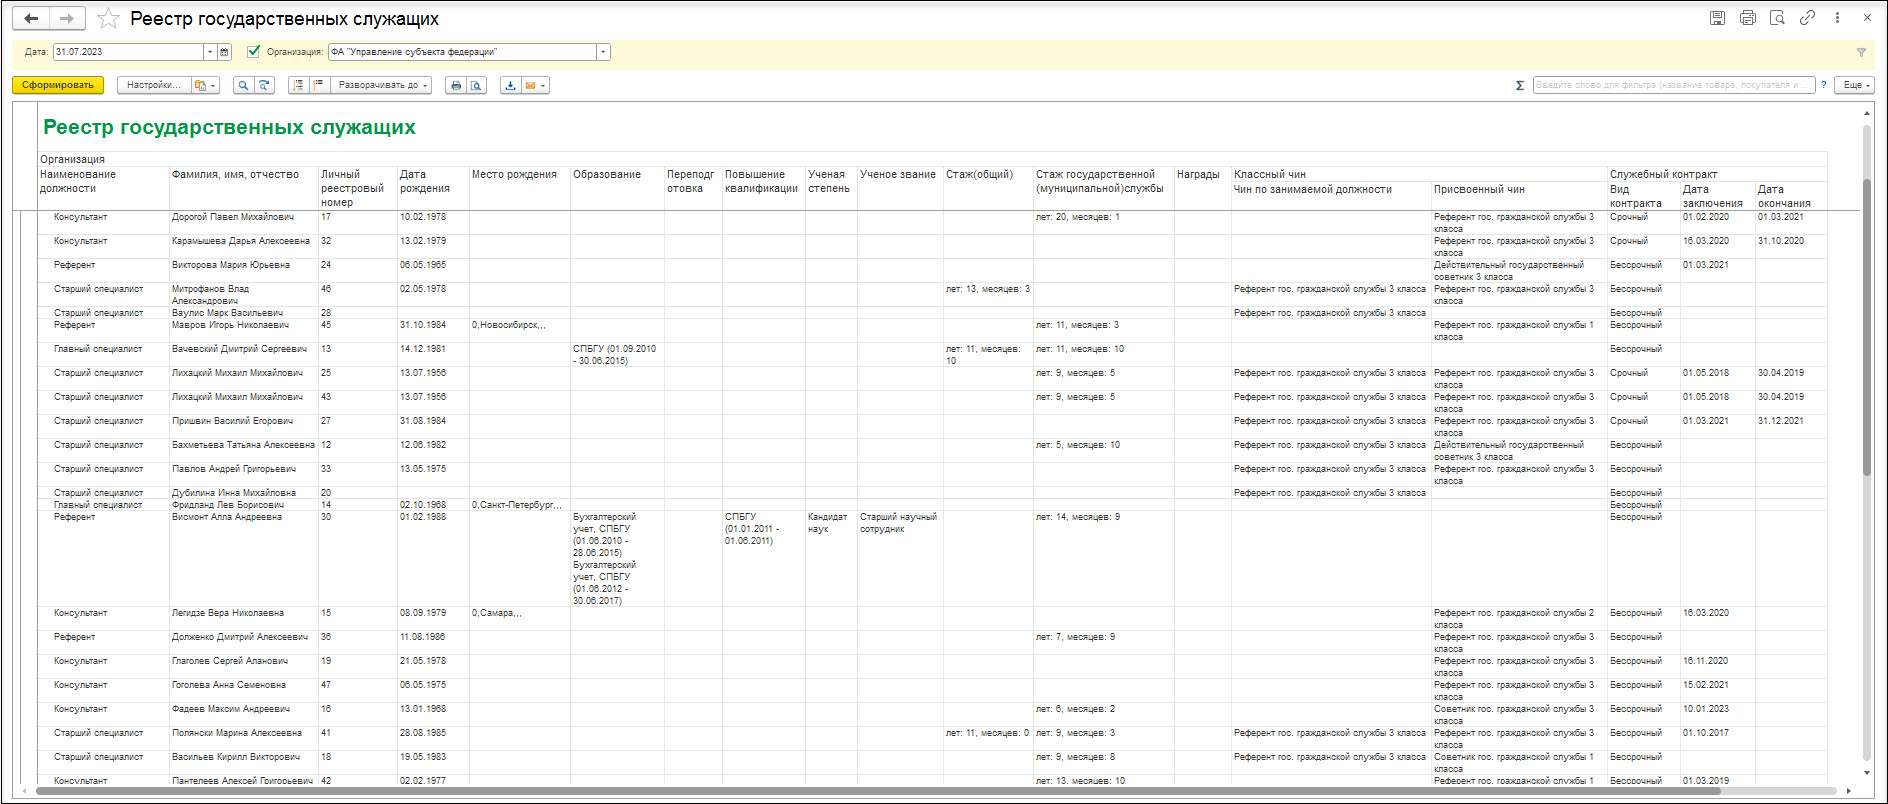
Task: Click the floppy disk save icon in the title bar
Action: 1717,18
